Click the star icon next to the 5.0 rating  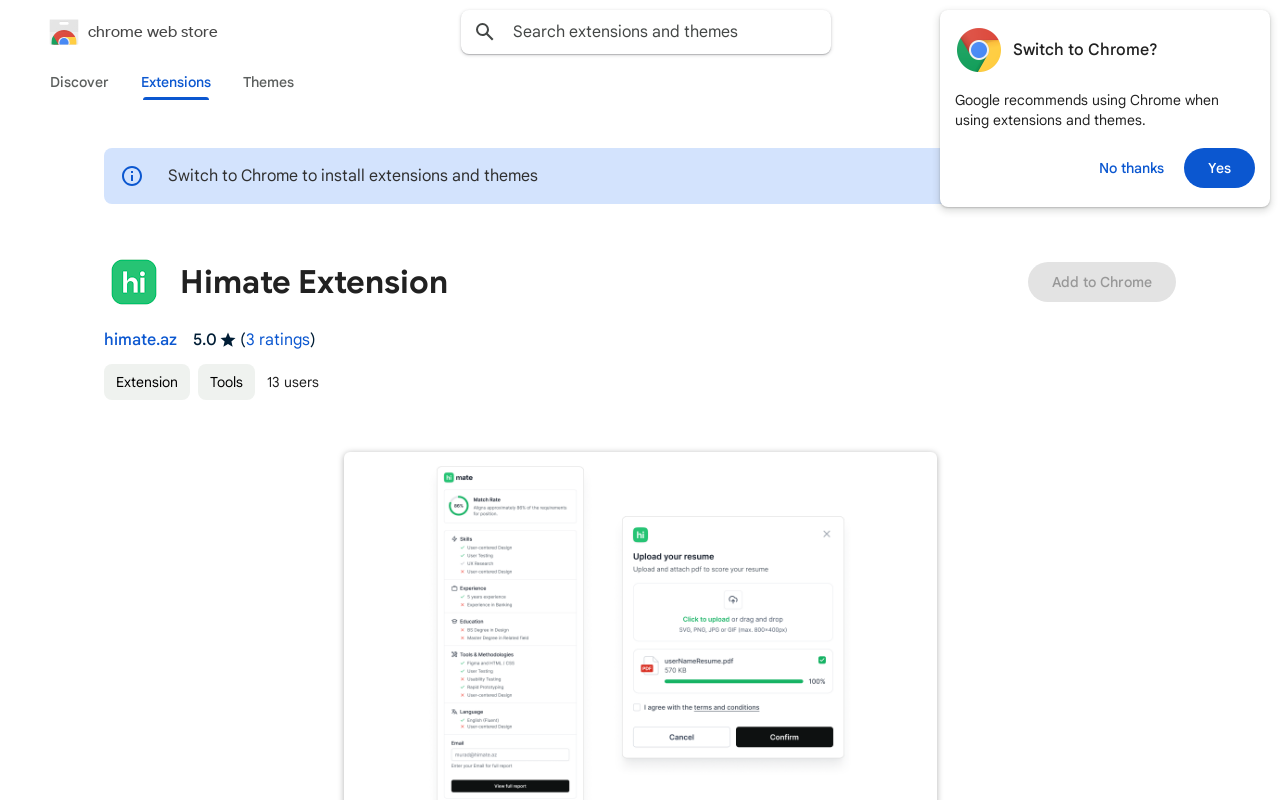(228, 339)
